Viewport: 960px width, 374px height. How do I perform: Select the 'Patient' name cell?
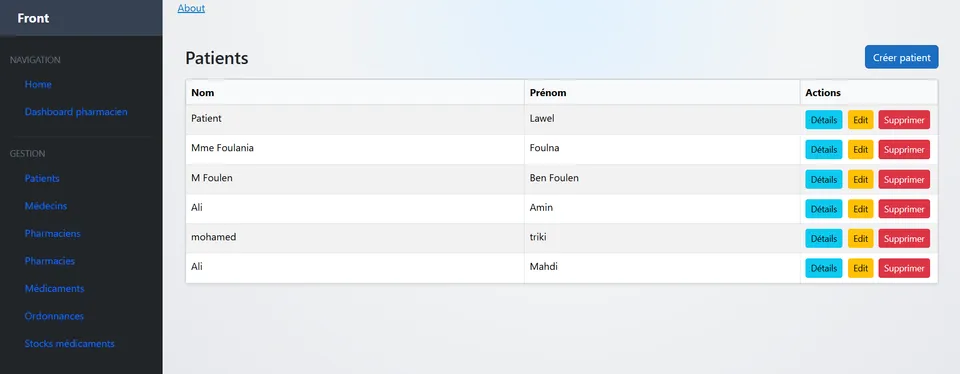(355, 120)
